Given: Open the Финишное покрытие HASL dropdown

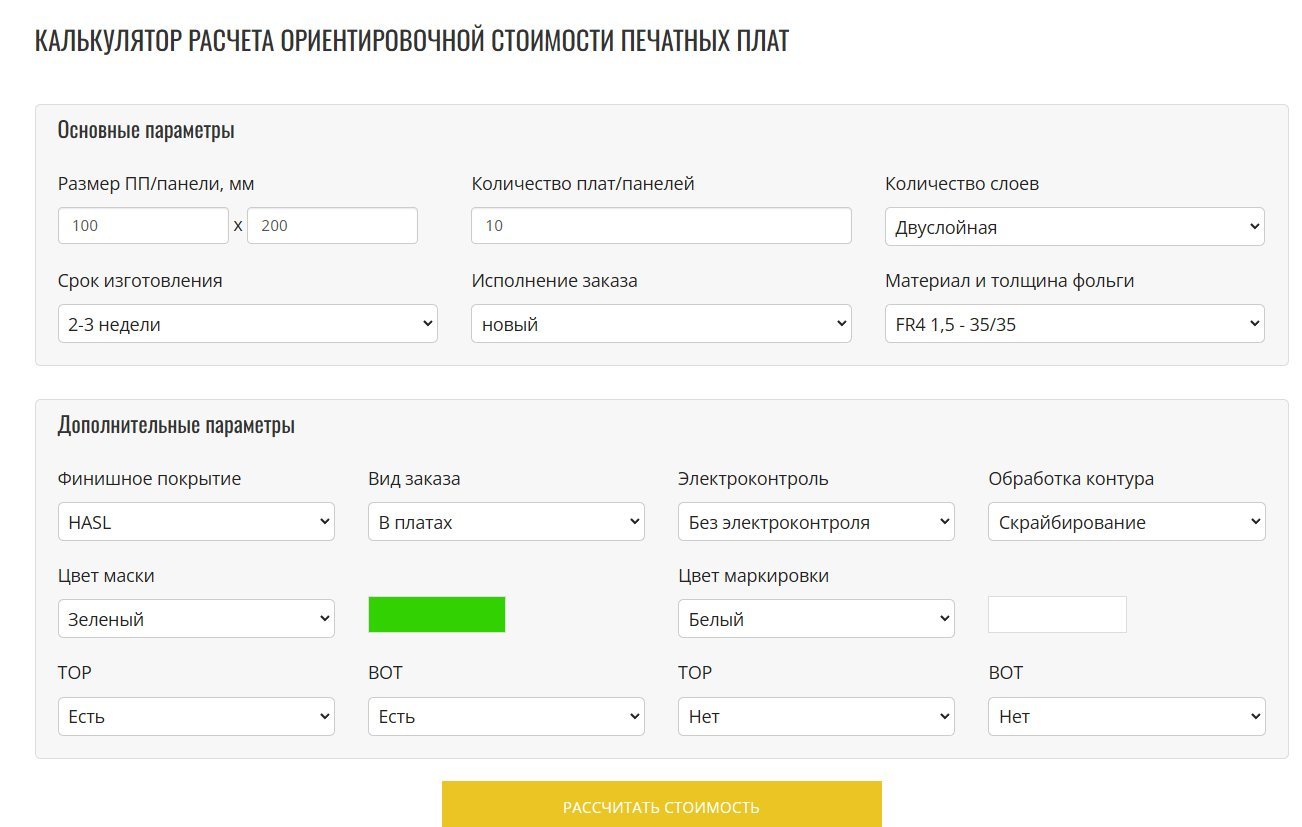Looking at the screenshot, I should click(196, 522).
